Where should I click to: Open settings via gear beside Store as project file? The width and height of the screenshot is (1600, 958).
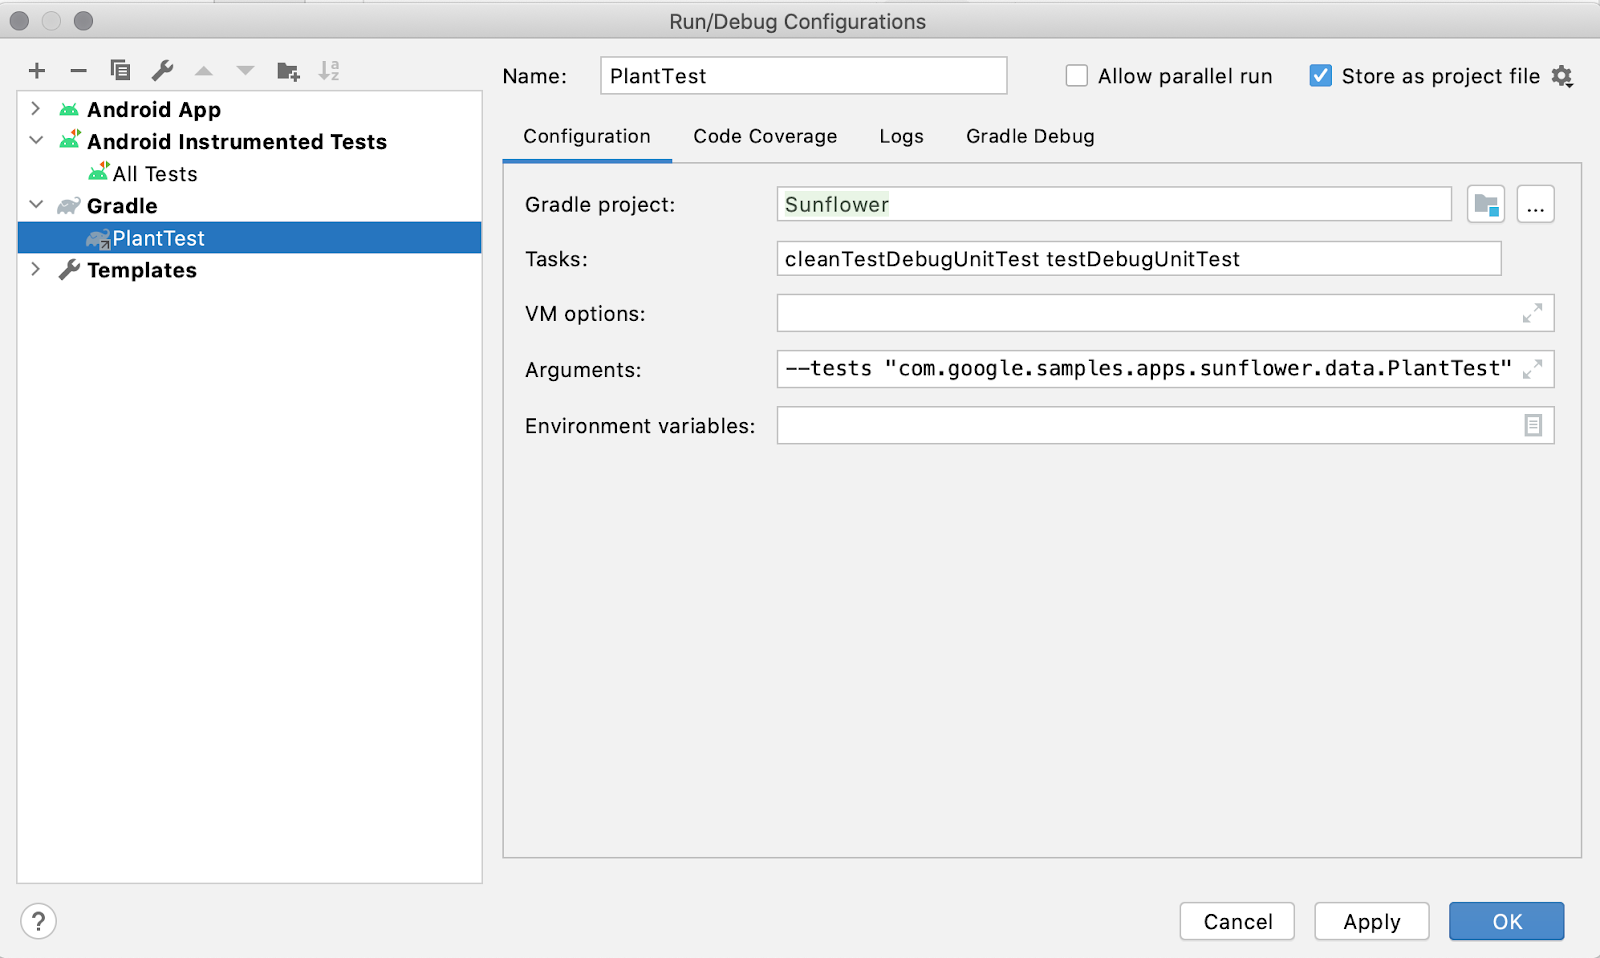click(1563, 75)
